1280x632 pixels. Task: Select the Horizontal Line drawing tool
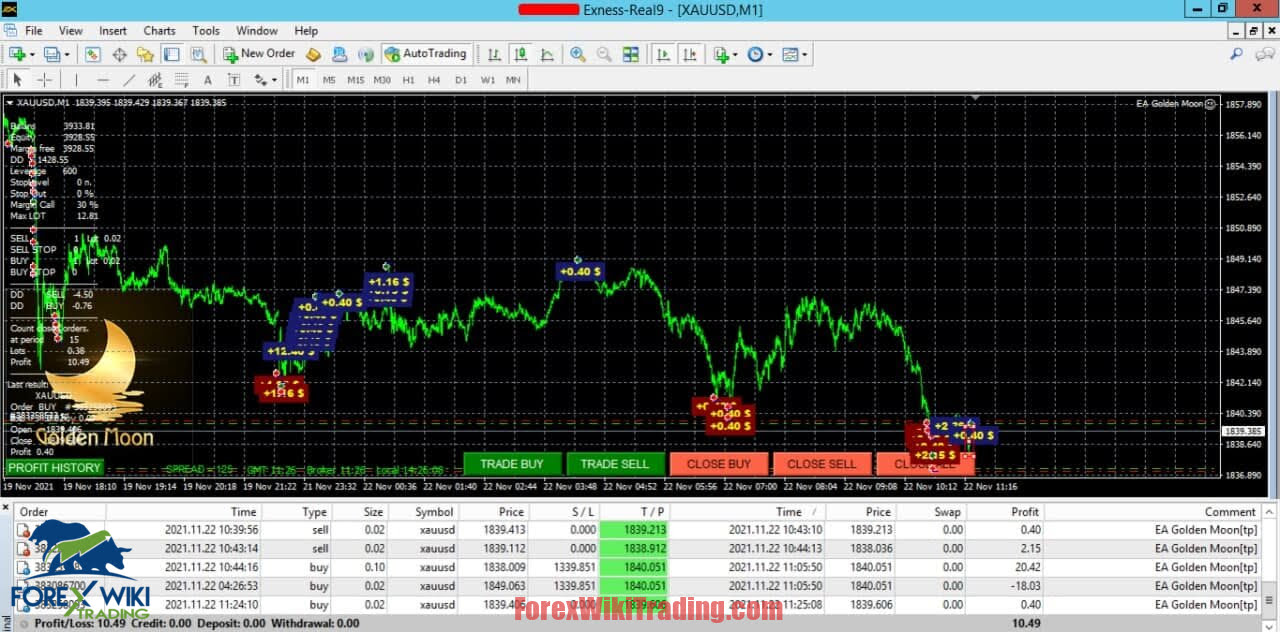[103, 80]
